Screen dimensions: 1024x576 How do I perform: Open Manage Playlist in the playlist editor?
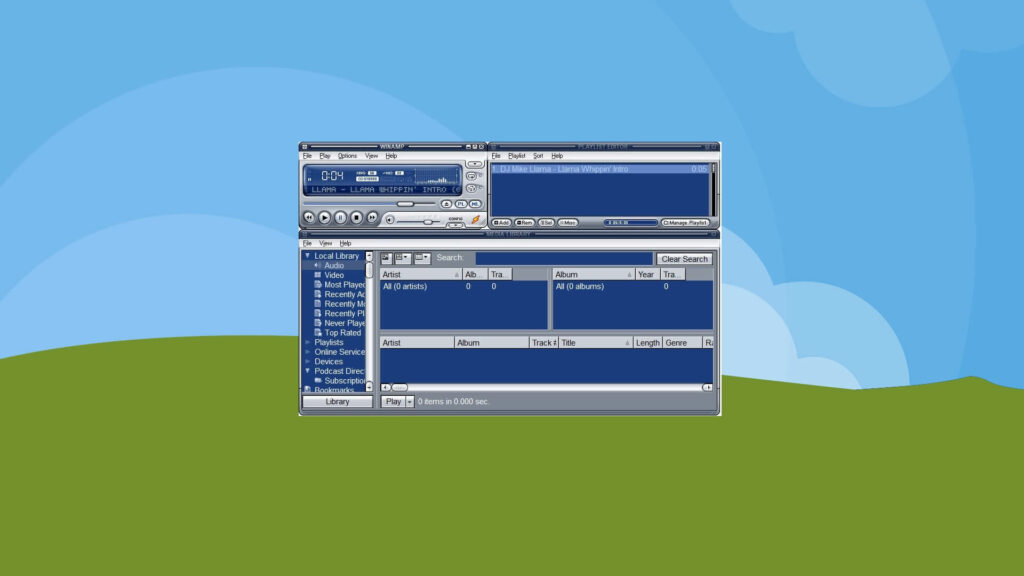tap(684, 222)
